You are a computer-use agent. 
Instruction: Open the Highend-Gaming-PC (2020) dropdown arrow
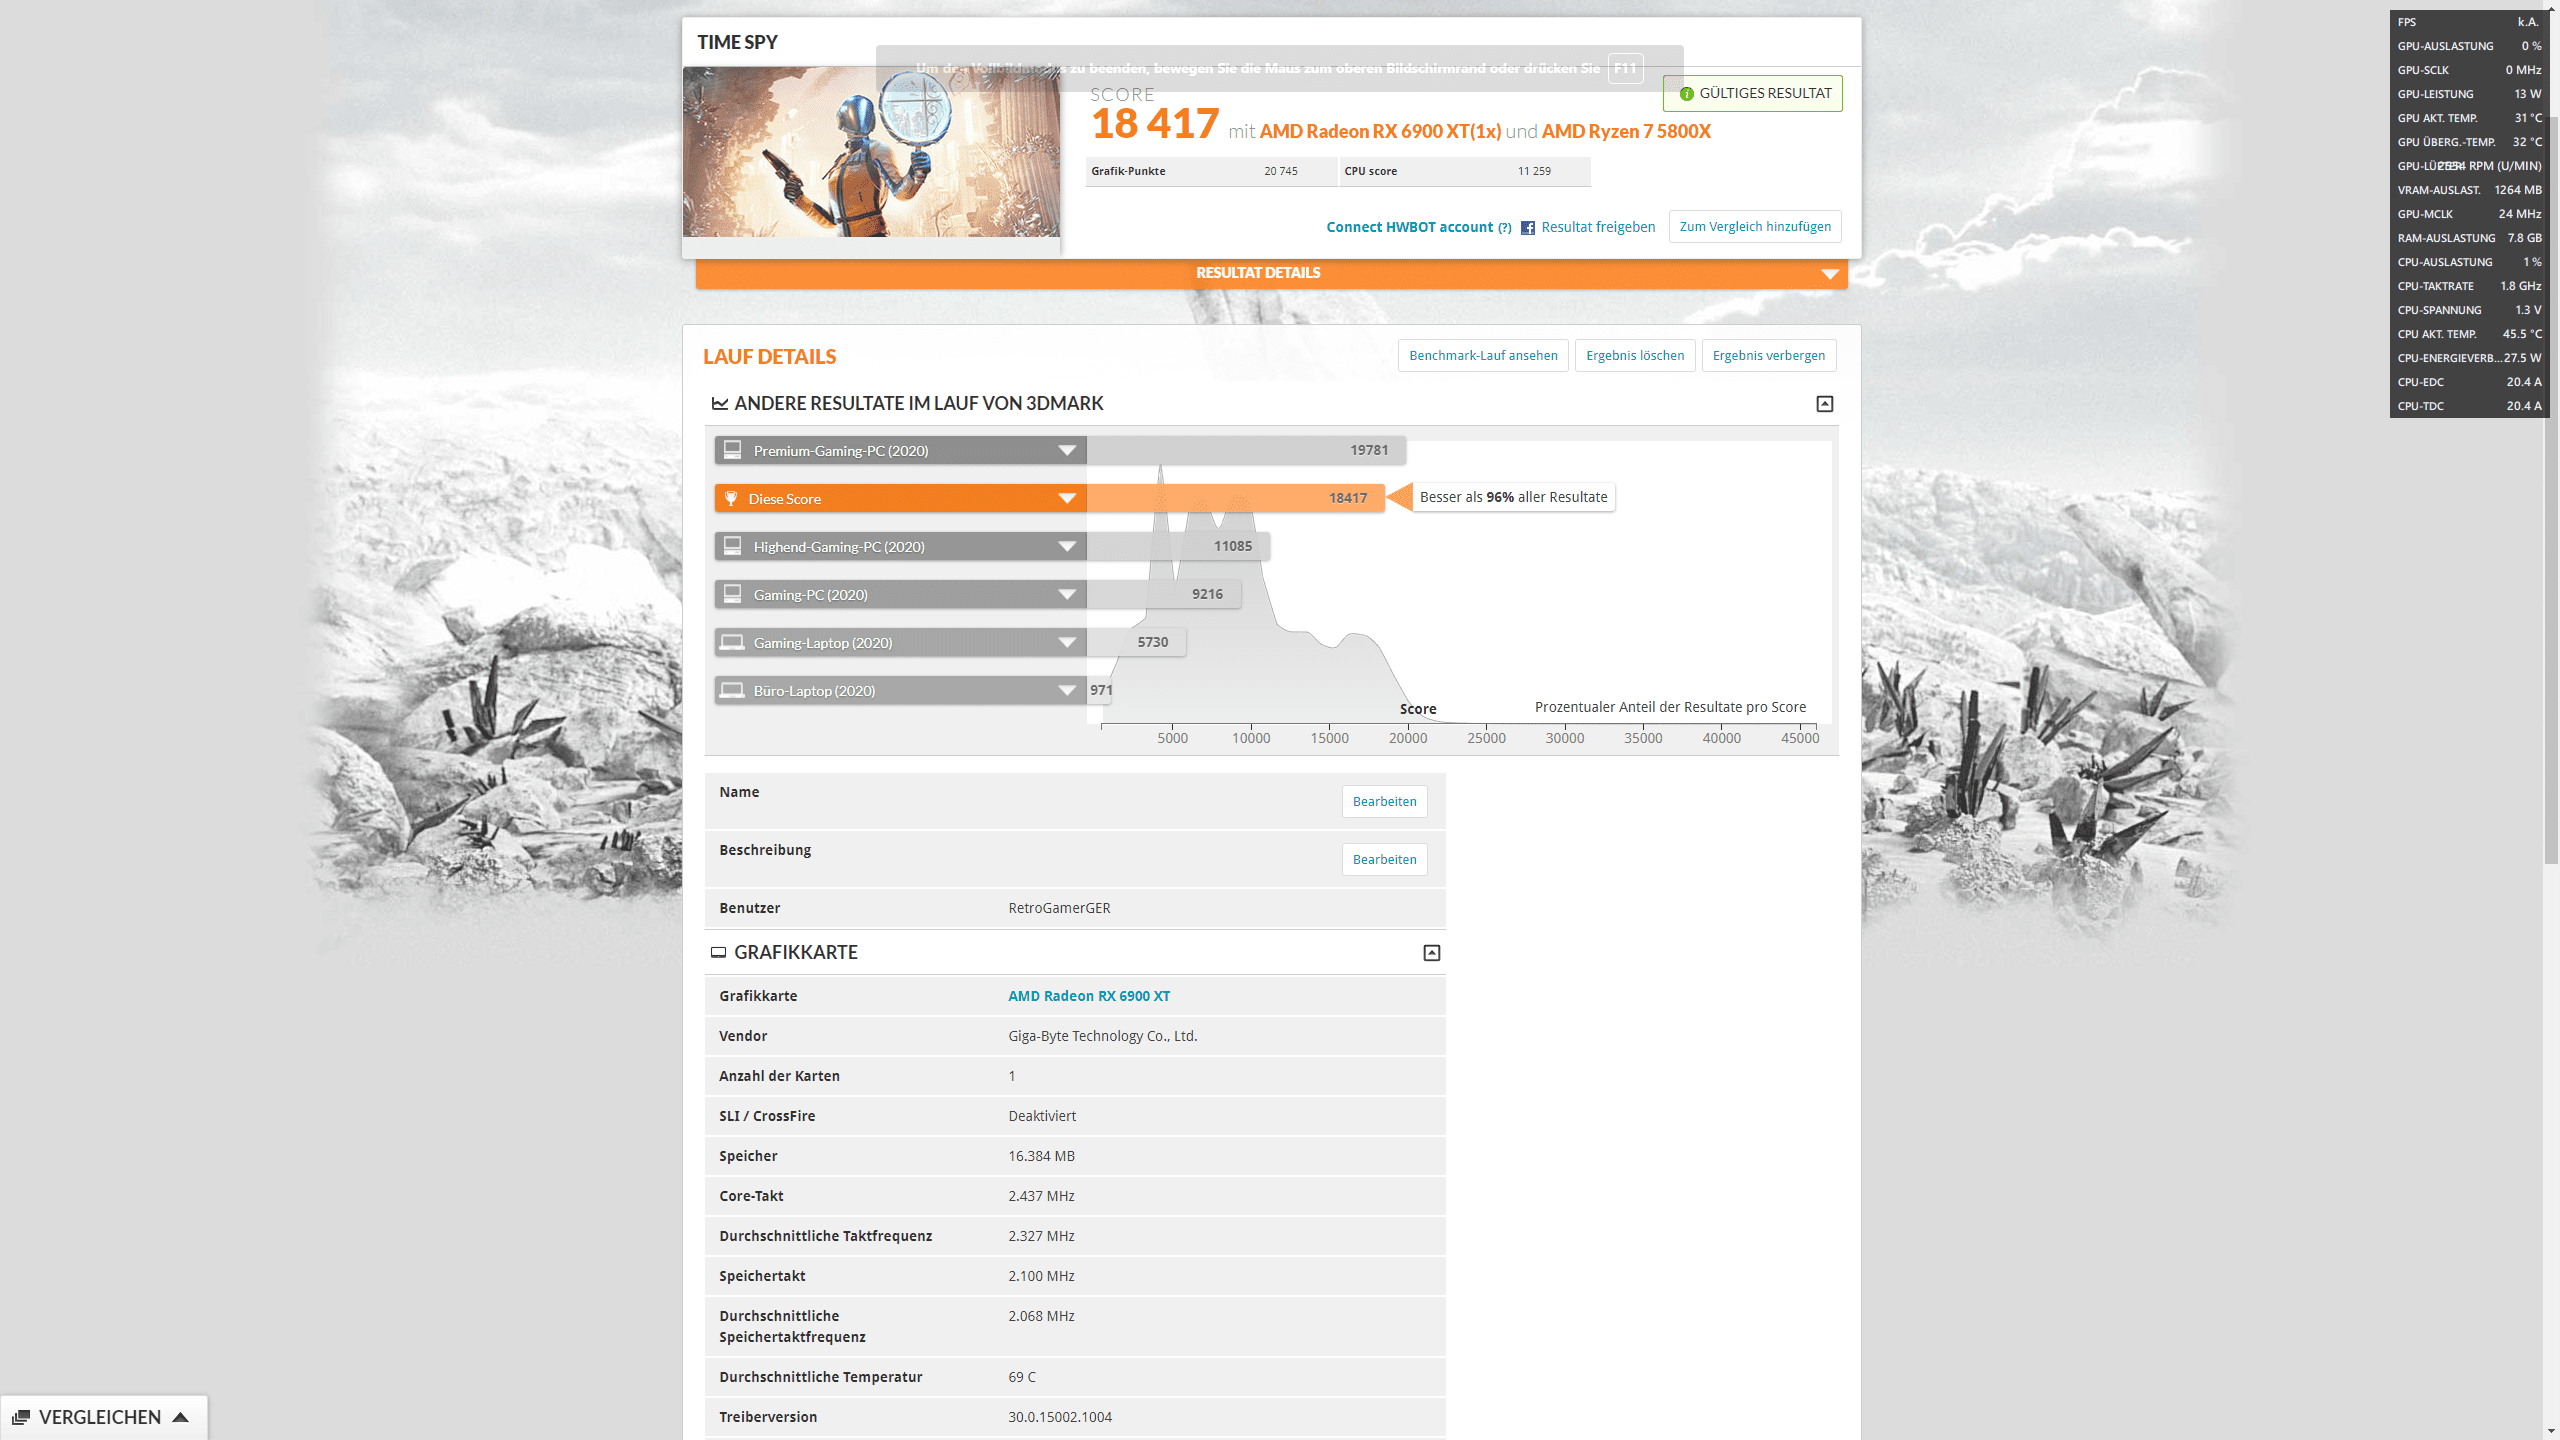[x=1067, y=547]
